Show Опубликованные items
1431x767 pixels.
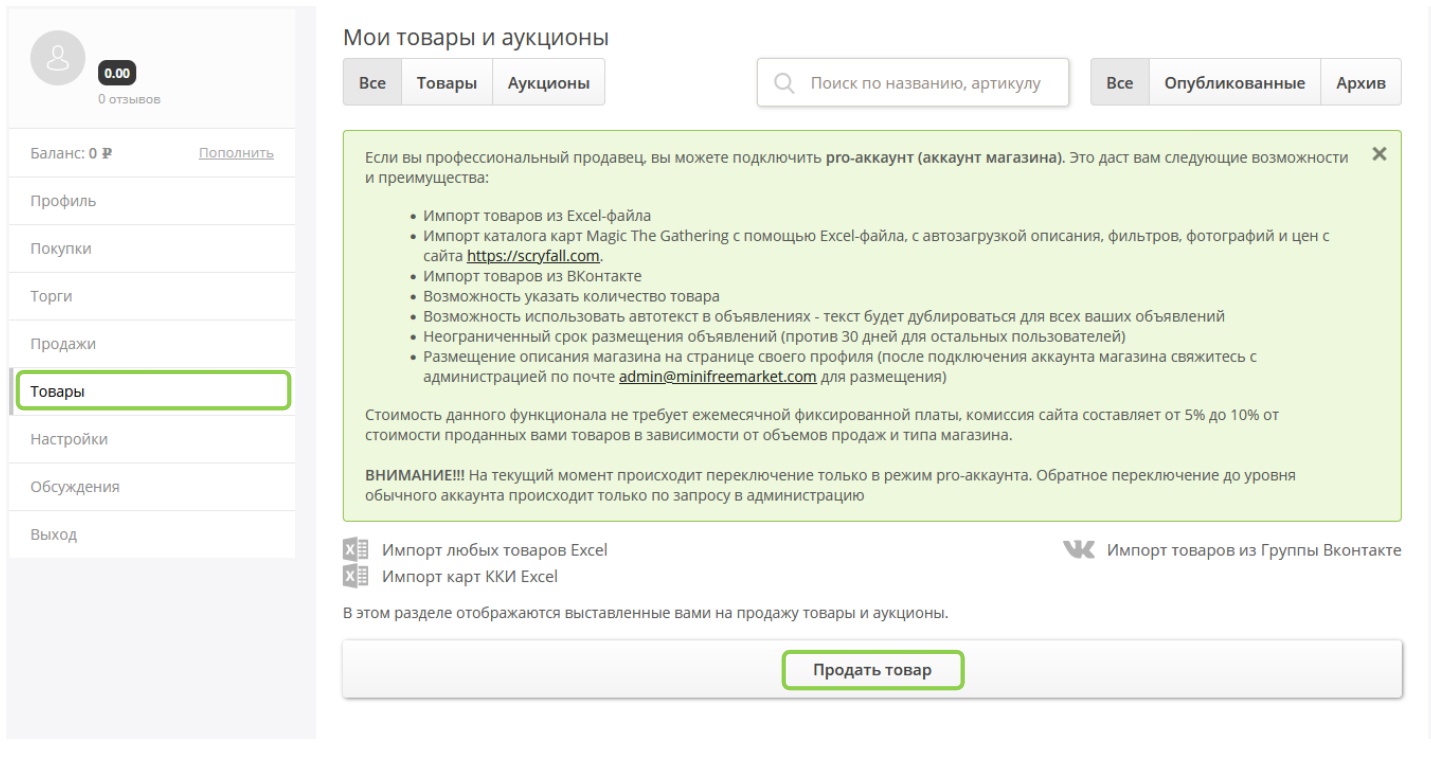[x=1235, y=82]
